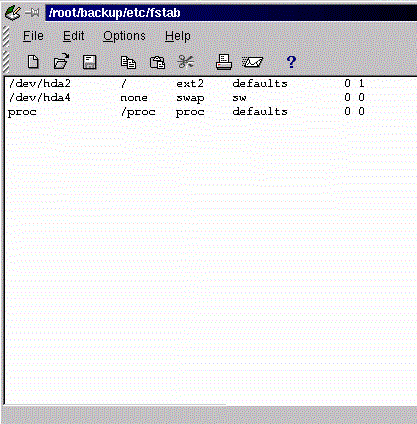Click the blue question mark help icon

click(x=291, y=62)
